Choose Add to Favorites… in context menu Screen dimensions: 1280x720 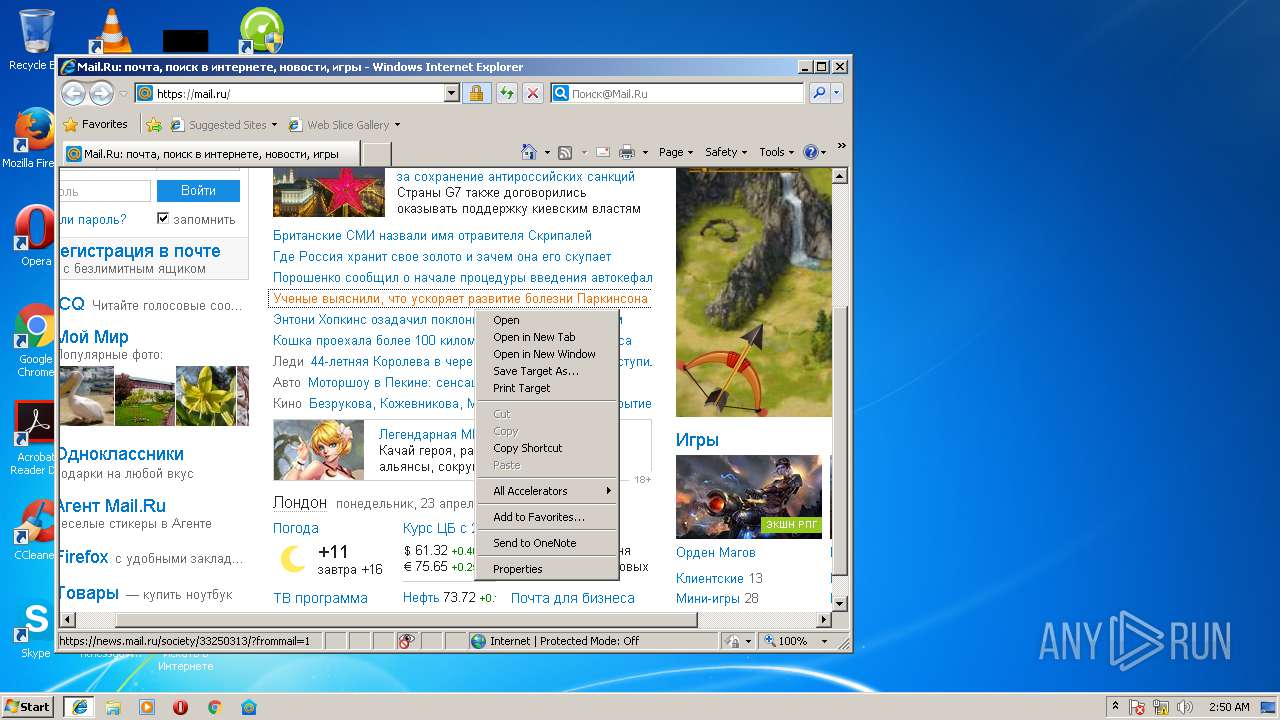click(x=547, y=517)
